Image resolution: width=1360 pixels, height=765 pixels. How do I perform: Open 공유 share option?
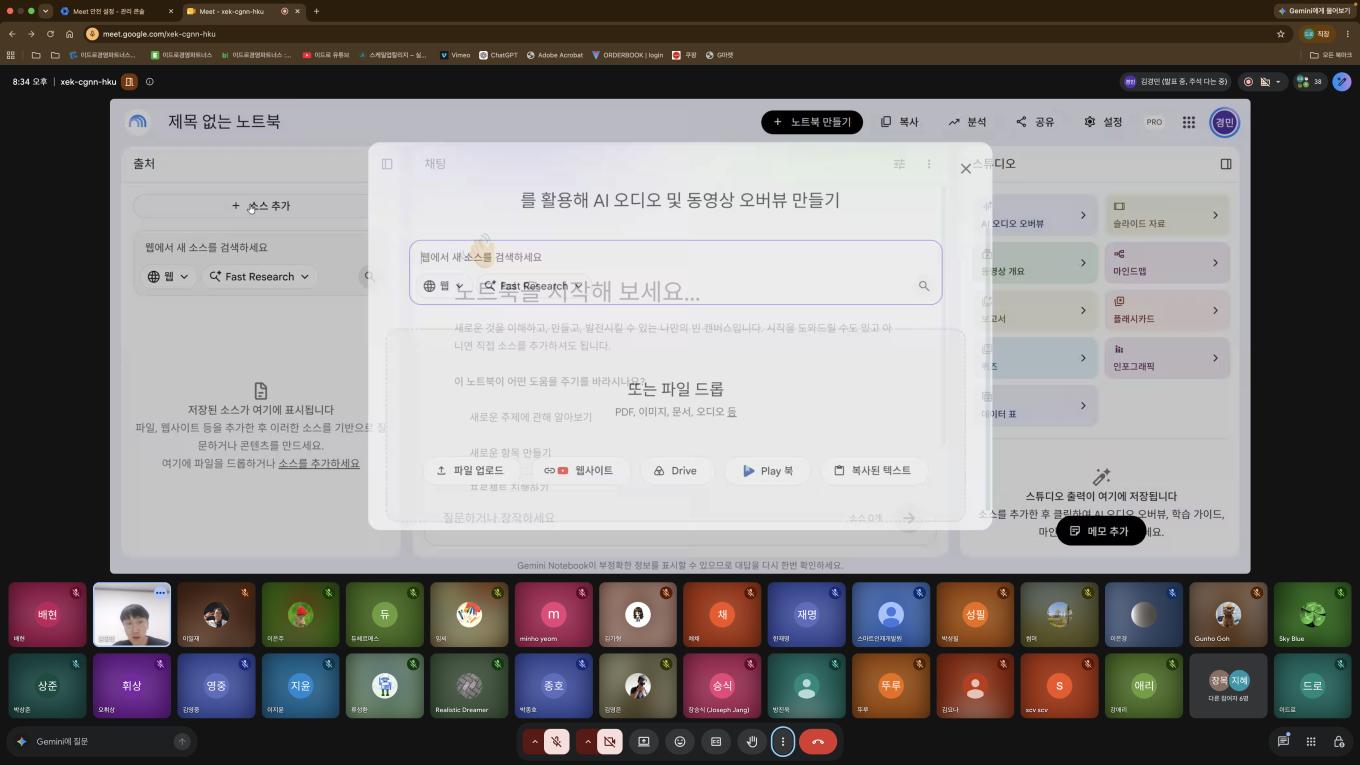[x=1035, y=122]
